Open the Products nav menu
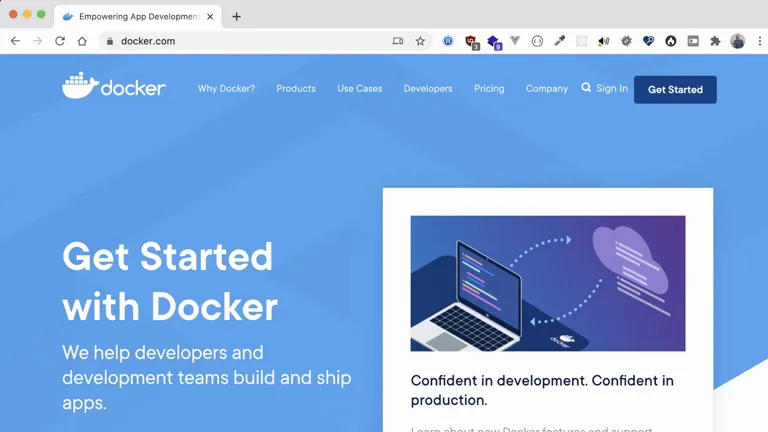768x432 pixels. click(x=296, y=89)
